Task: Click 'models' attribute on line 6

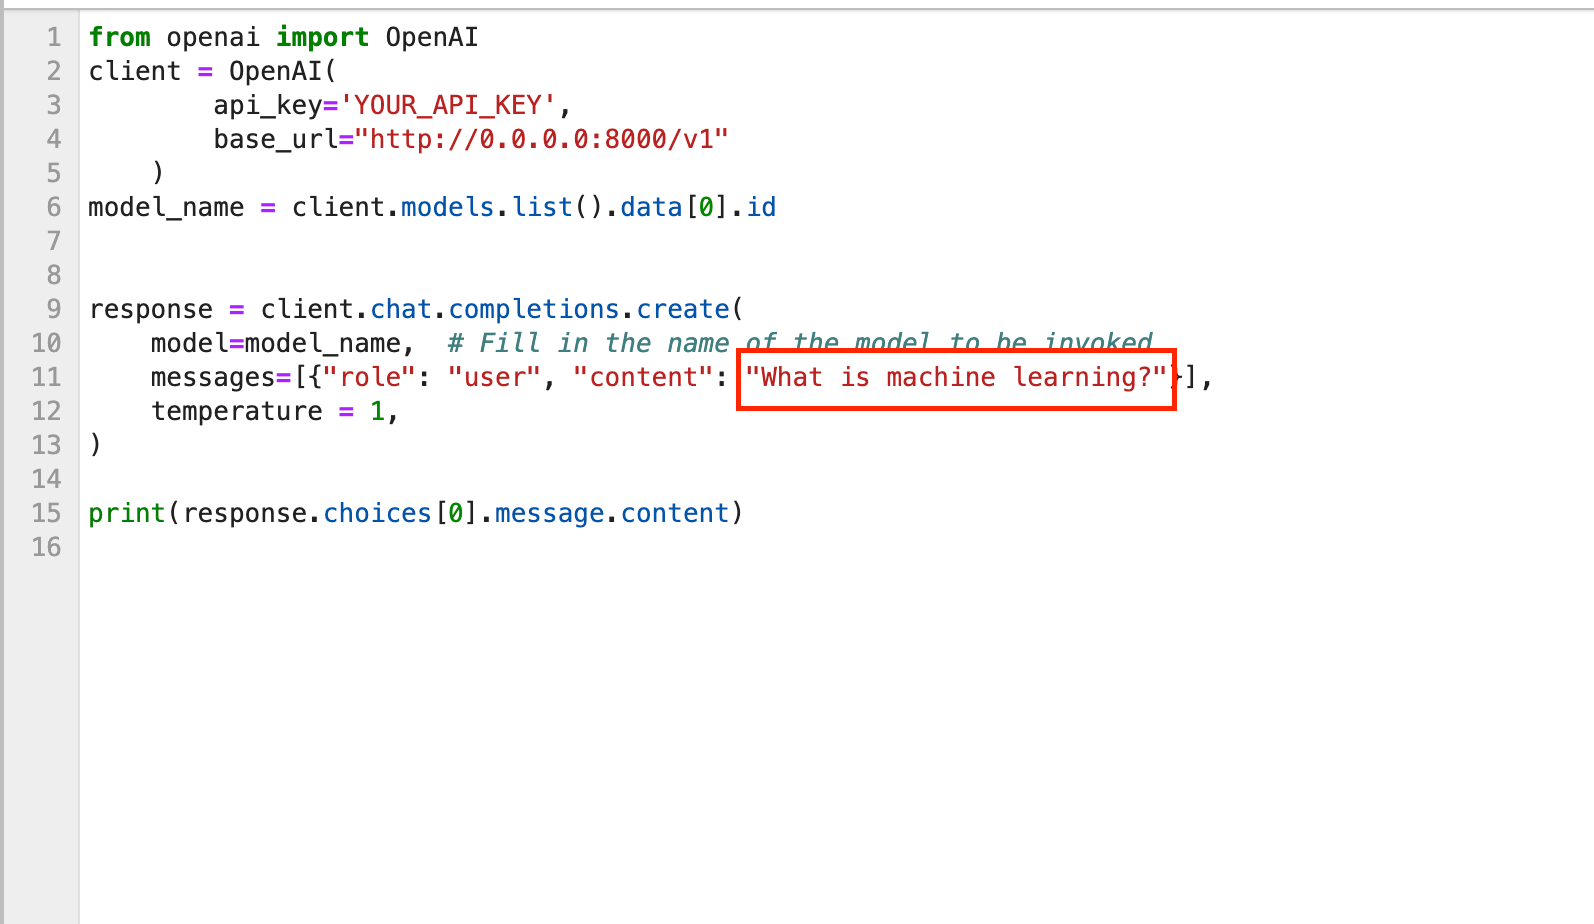Action: tap(447, 208)
